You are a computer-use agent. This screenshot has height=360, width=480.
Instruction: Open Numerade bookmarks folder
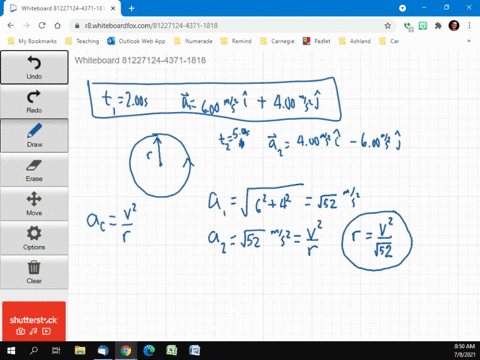[193, 41]
